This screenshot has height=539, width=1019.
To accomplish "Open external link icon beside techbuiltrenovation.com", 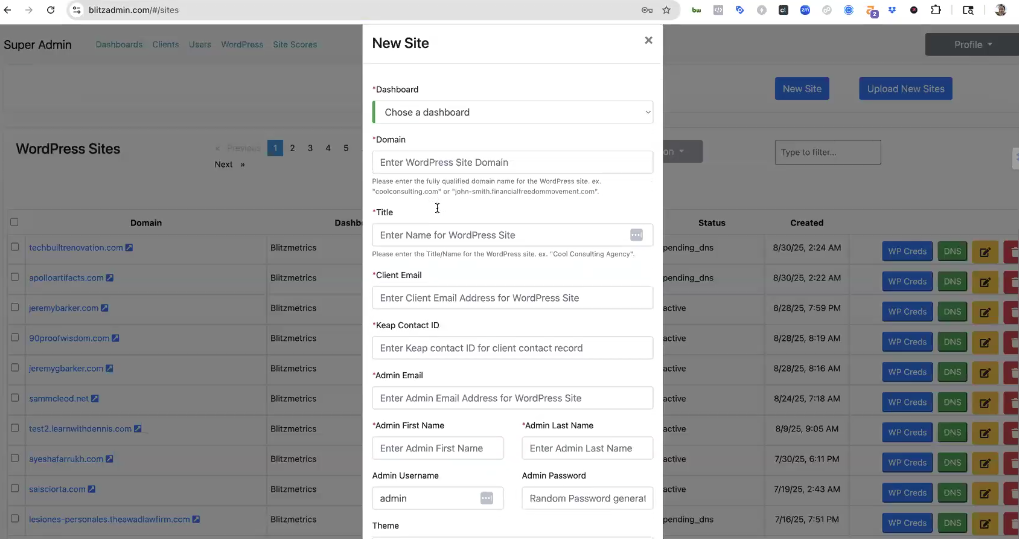I will (x=129, y=248).
